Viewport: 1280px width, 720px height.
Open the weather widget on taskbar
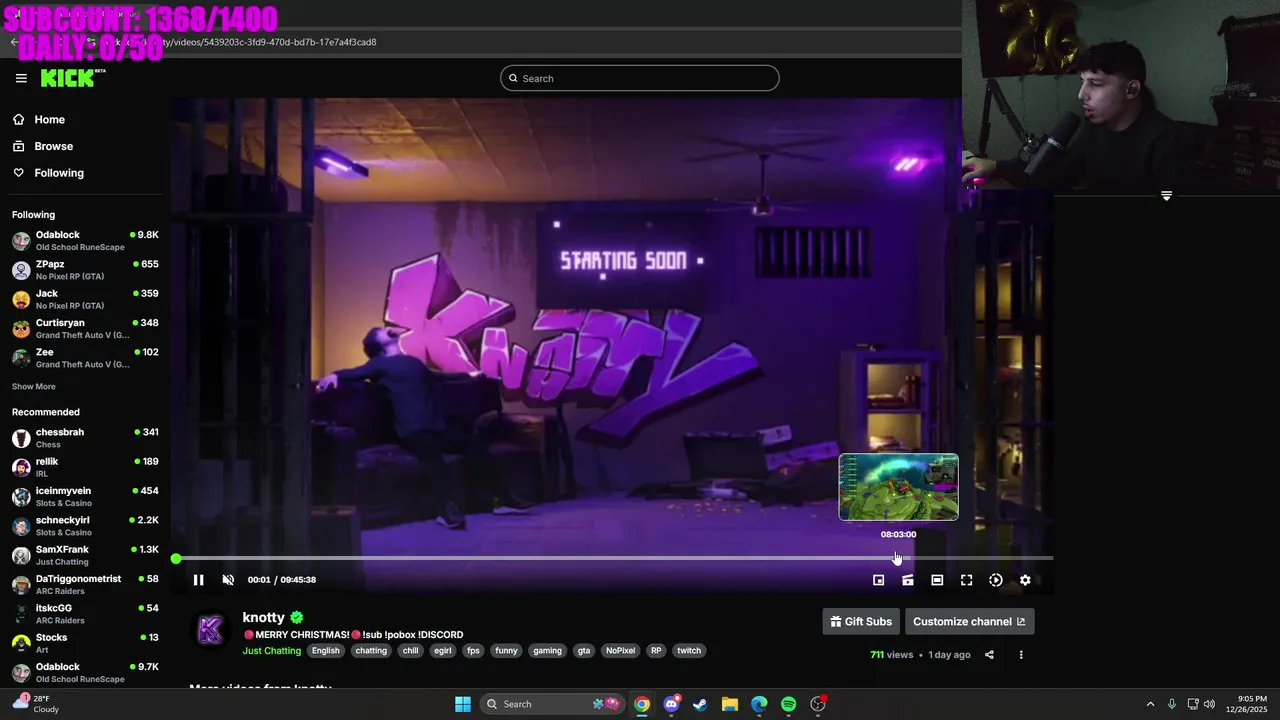[35, 704]
